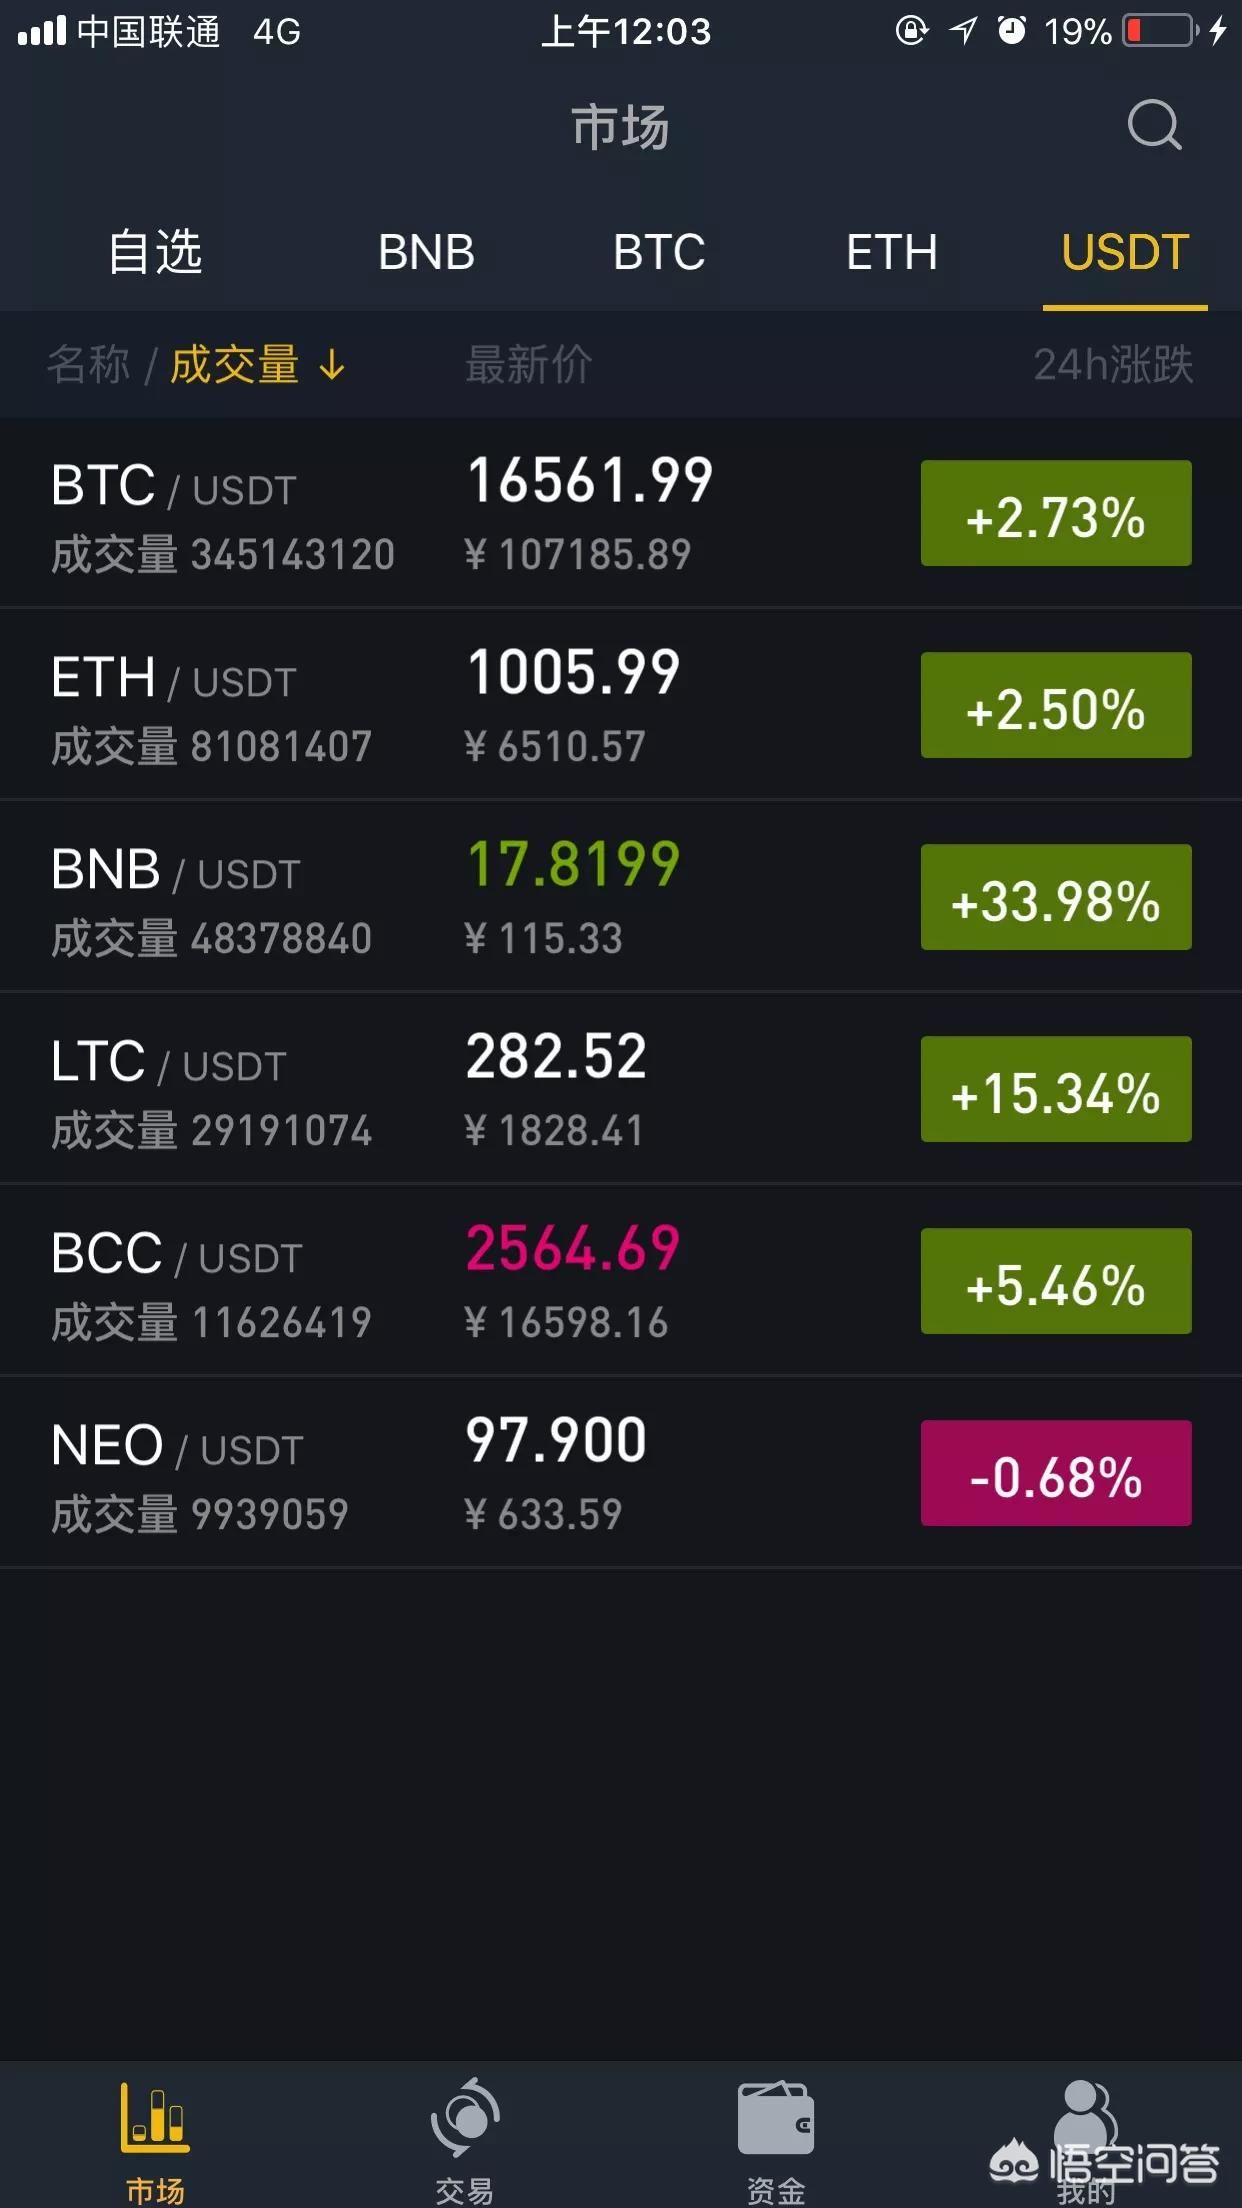Sort by 名称 column header
This screenshot has width=1242, height=2208.
pos(88,365)
